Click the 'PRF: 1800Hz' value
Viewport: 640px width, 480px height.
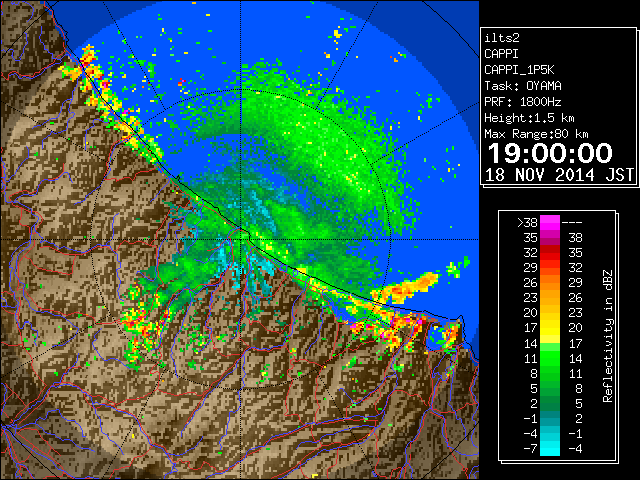coord(523,102)
